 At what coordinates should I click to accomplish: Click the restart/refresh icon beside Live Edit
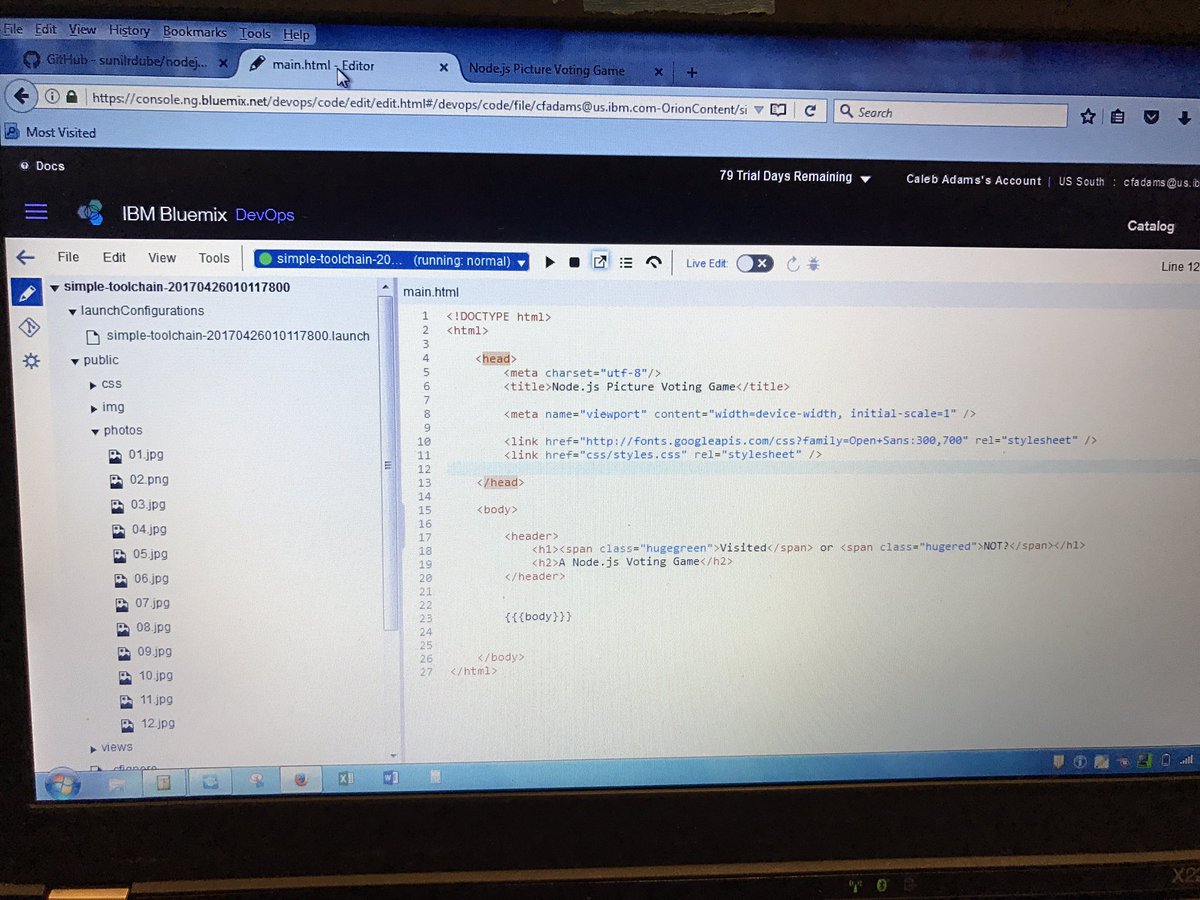coord(795,263)
